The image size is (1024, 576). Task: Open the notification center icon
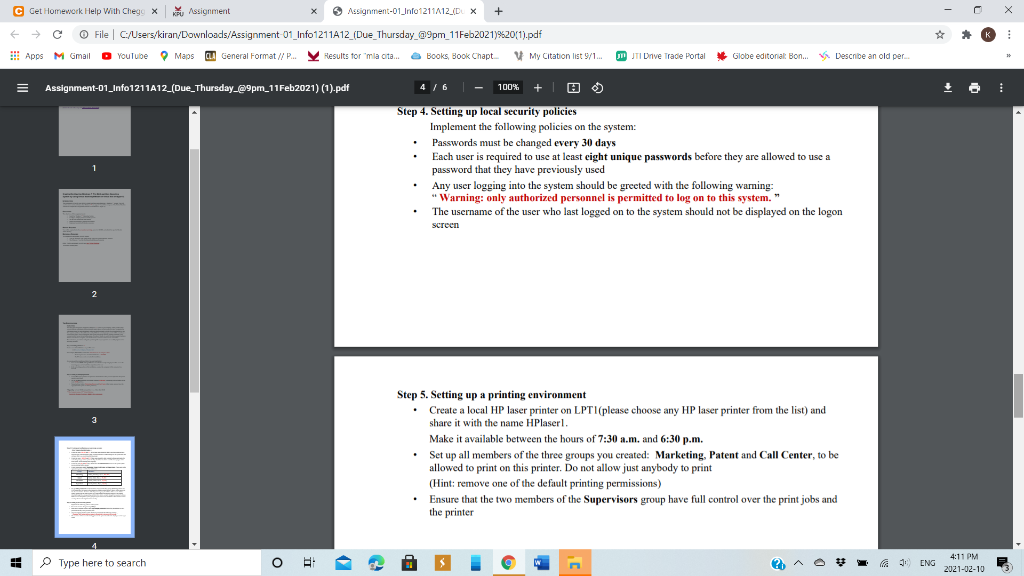click(1004, 563)
